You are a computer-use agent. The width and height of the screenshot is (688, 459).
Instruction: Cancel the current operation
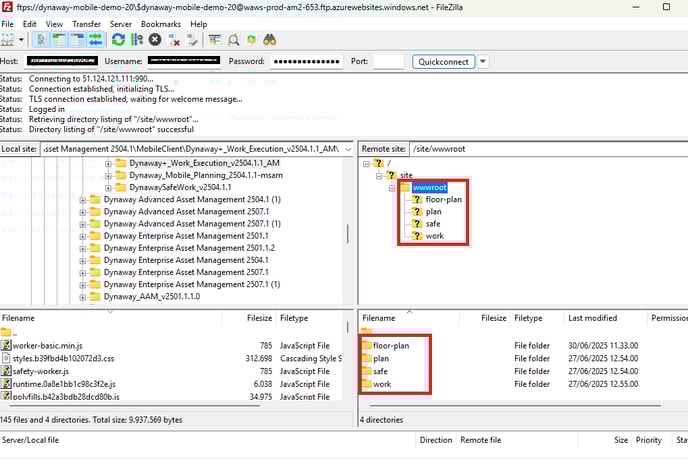pos(155,40)
